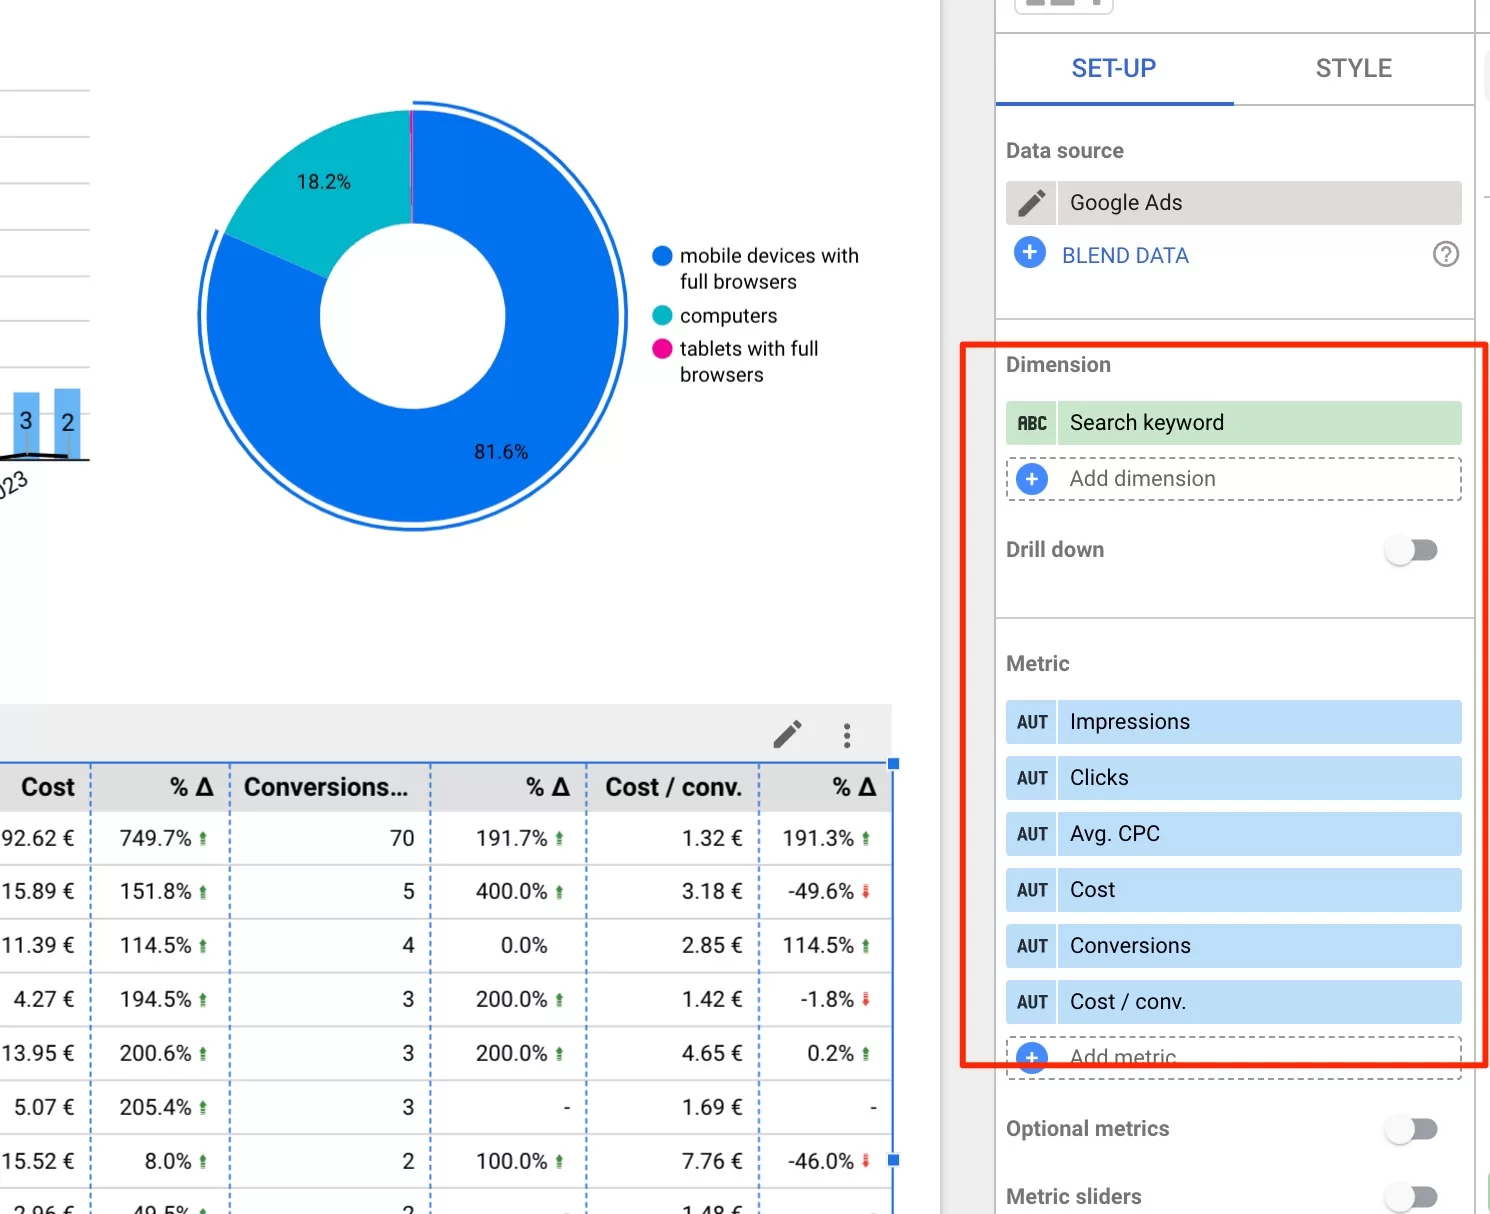Click the 400.0% conversions change cell
Screen dimensions: 1490x1214
point(509,891)
